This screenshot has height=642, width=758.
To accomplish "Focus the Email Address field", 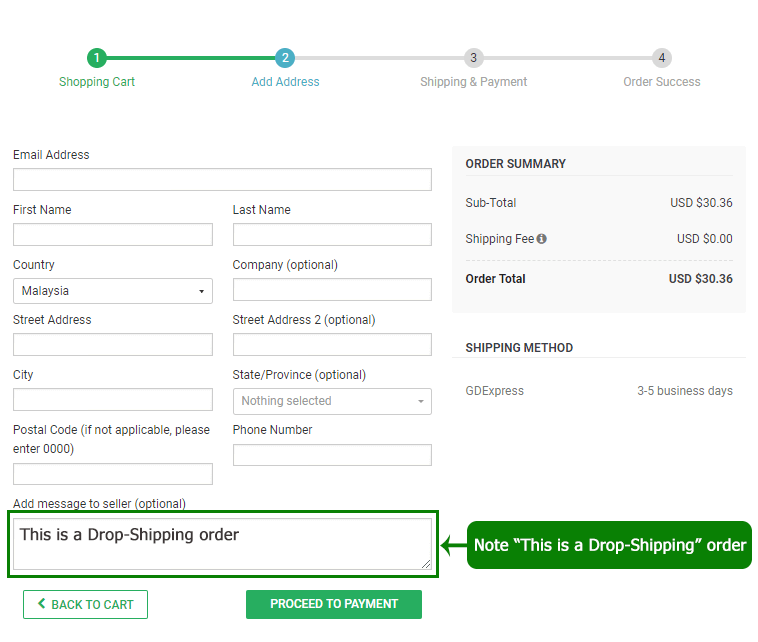I will [x=222, y=180].
